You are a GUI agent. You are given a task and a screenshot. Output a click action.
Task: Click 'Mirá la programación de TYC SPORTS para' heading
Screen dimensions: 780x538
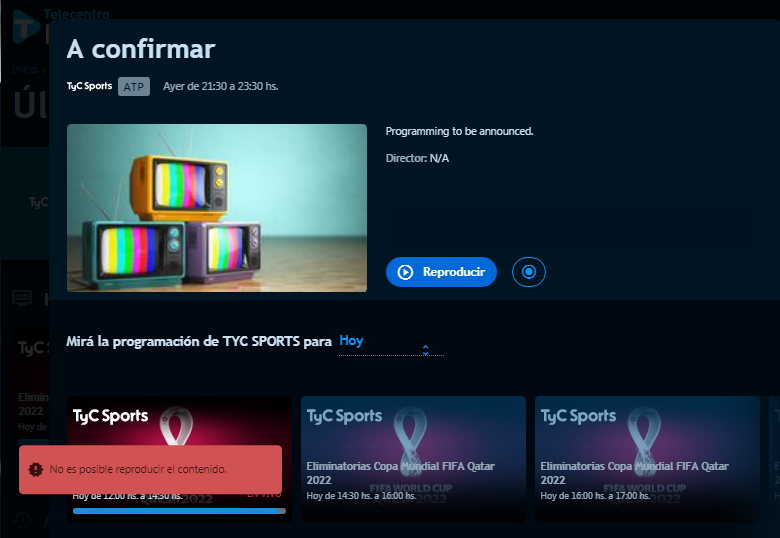pos(199,341)
